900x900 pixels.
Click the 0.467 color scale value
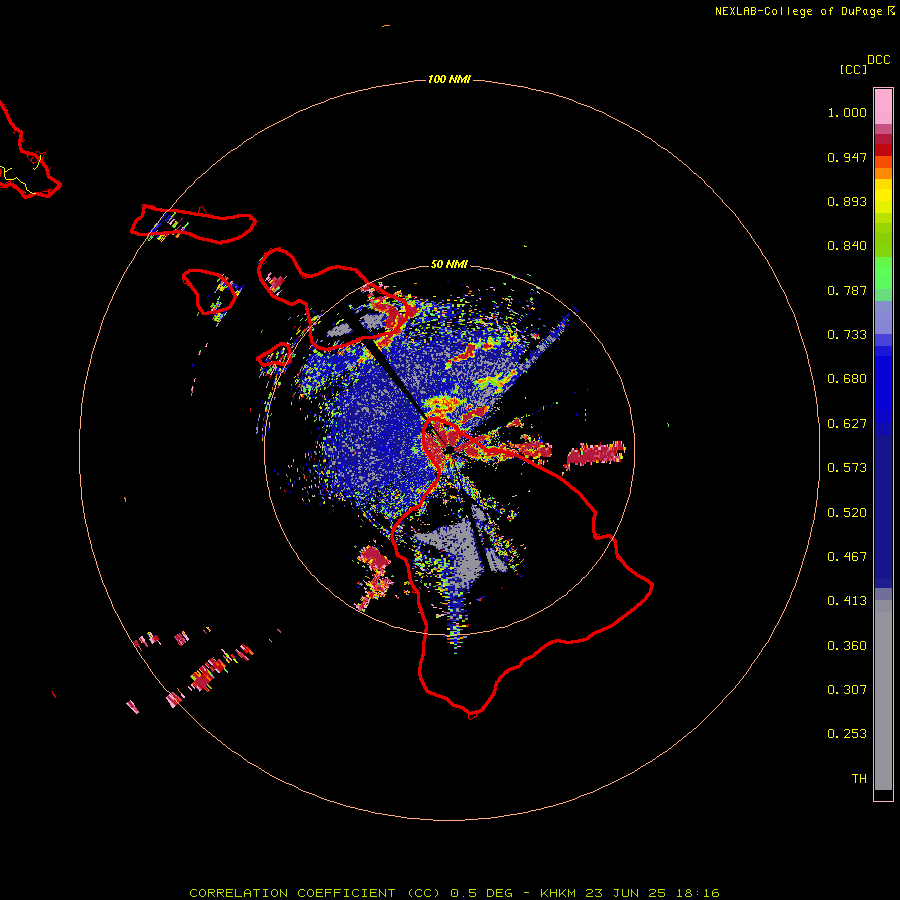[847, 557]
